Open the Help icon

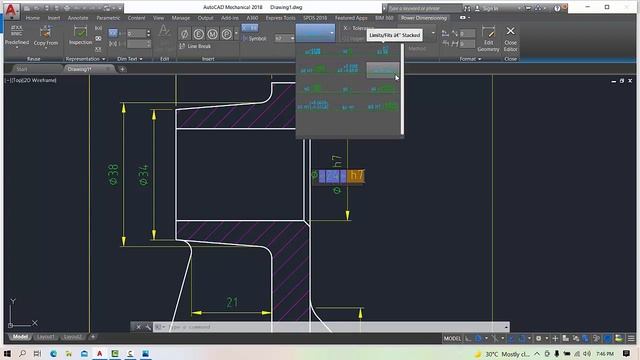click(x=557, y=8)
